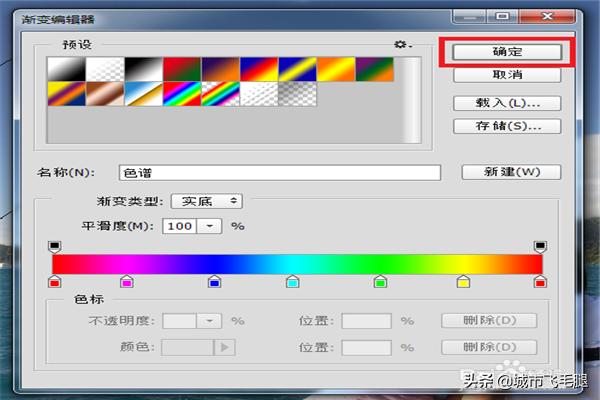Click the presets list scrollbar
This screenshot has width=600, height=400.
412,100
